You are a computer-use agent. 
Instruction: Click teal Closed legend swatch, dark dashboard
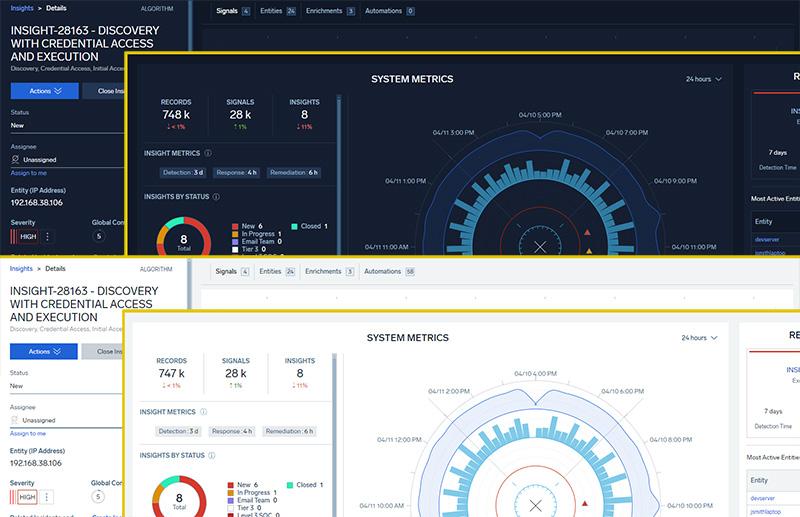tap(294, 226)
